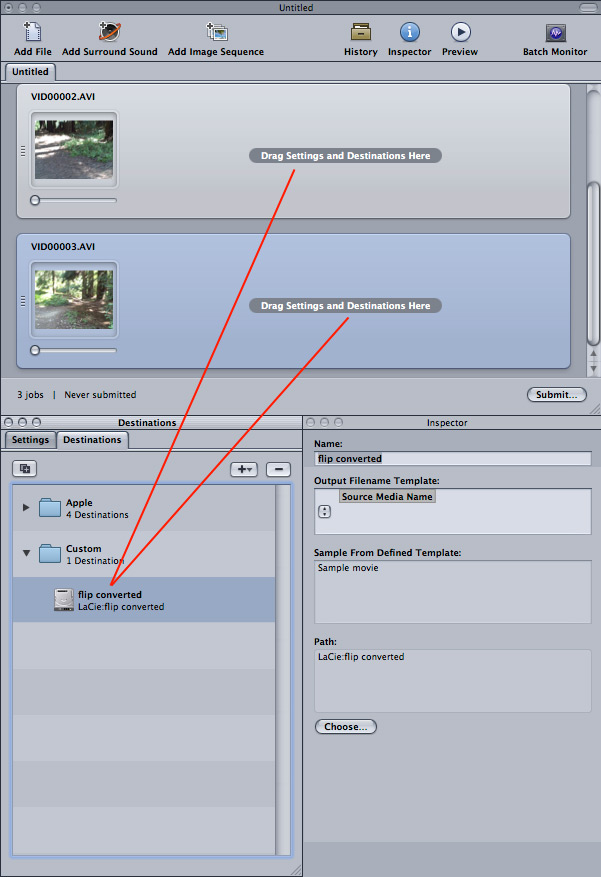Click the Preview play icon
Screen dimensions: 601x877
460,32
